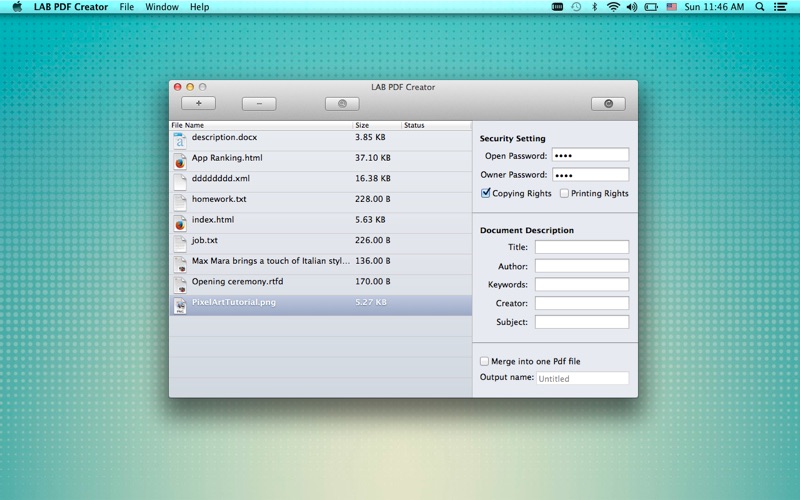
Task: Open Spotlight search in menu bar
Action: [760, 7]
